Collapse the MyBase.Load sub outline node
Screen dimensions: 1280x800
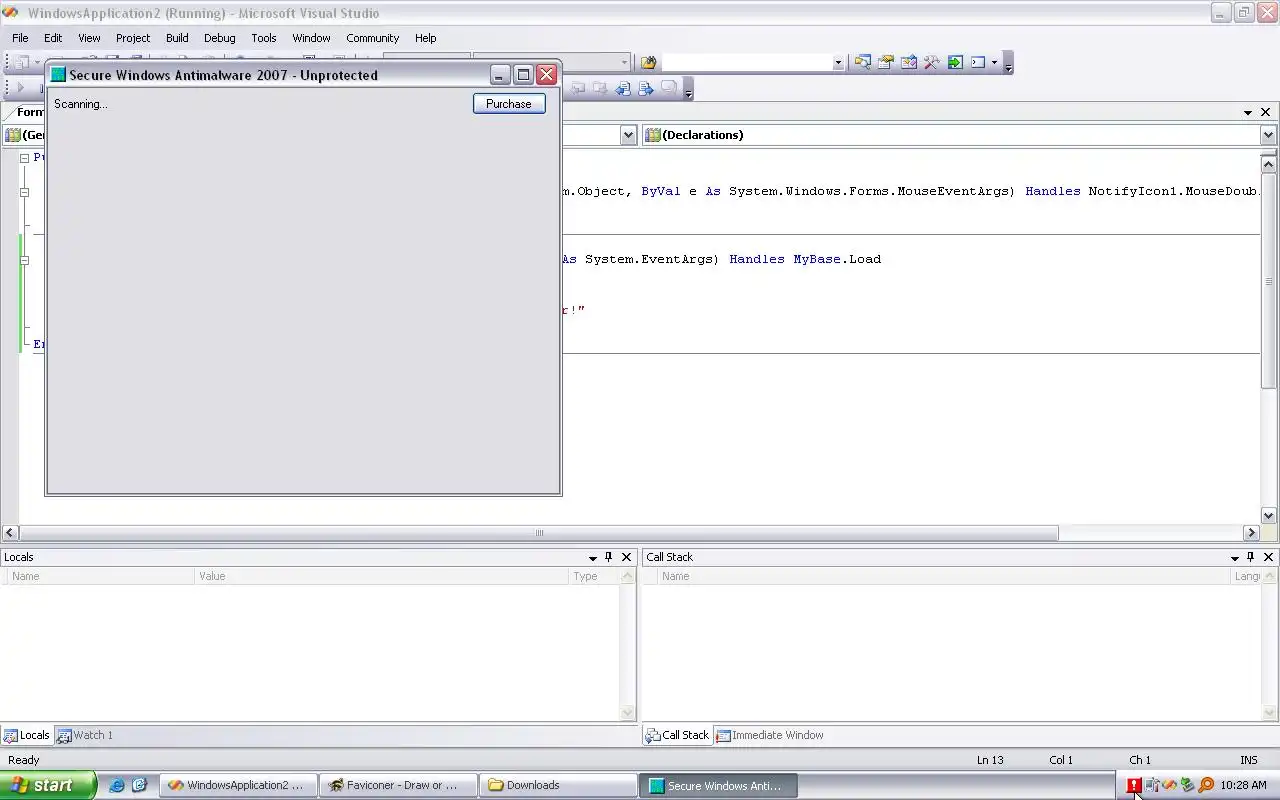(25, 260)
